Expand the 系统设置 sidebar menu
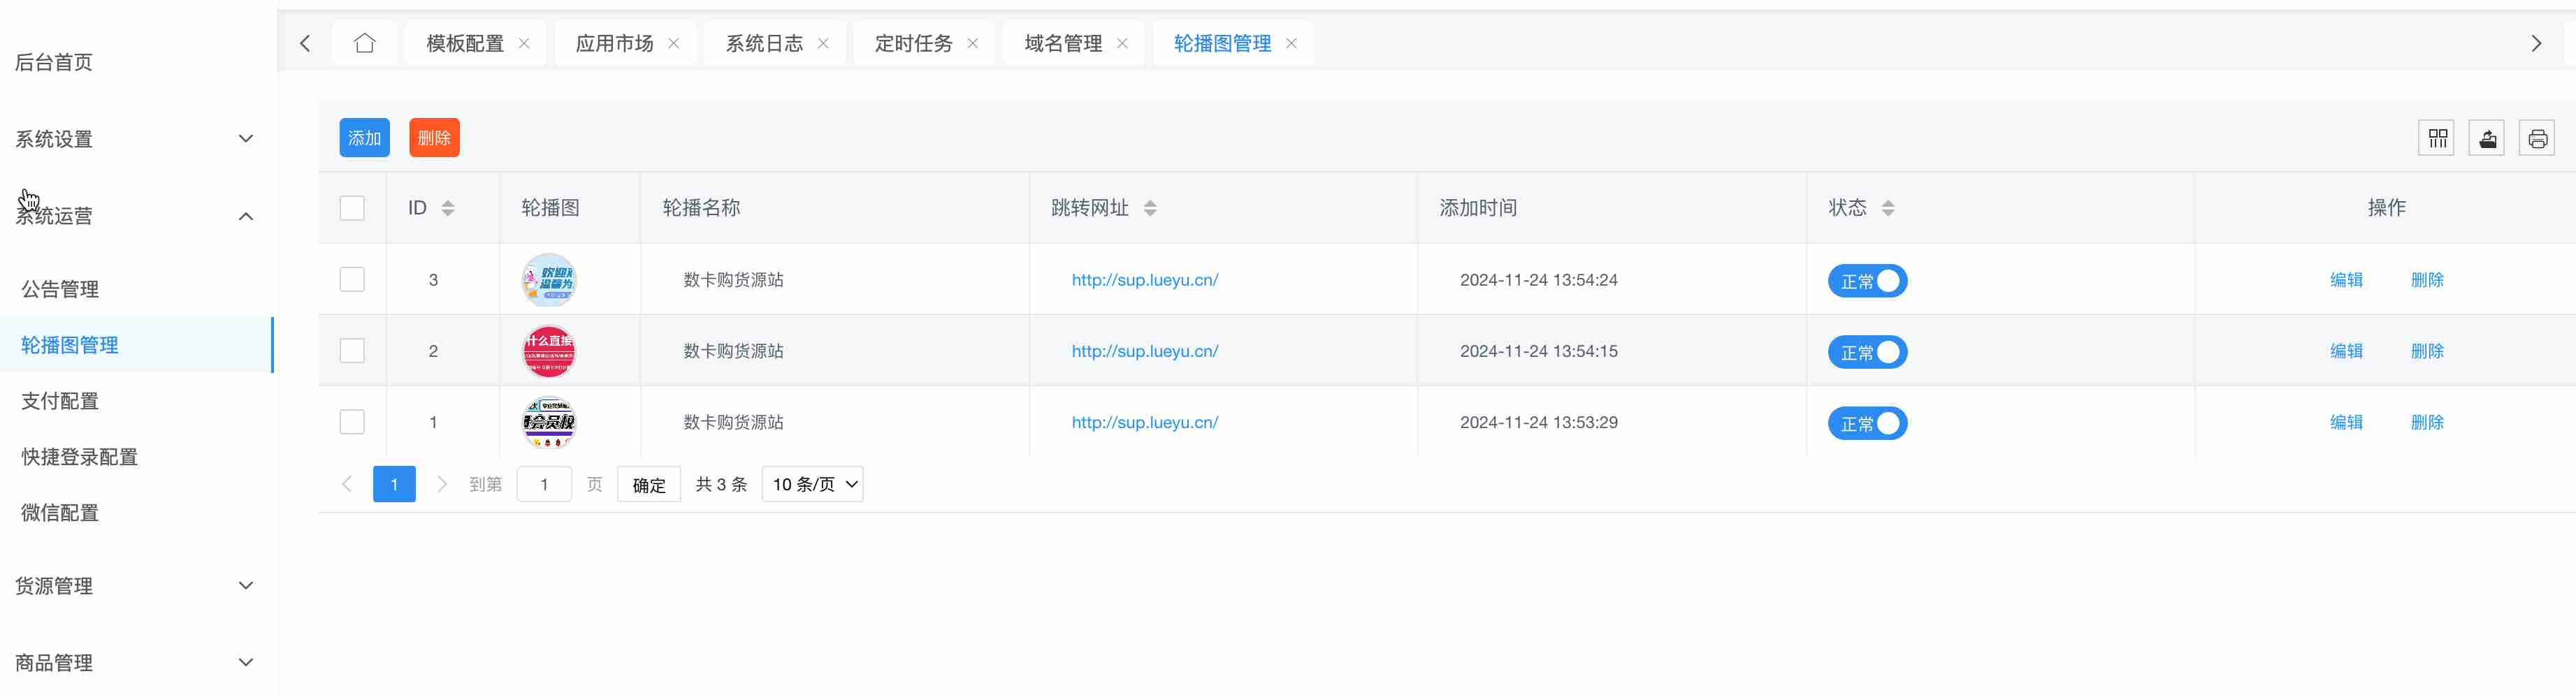The height and width of the screenshot is (697, 2576). pyautogui.click(x=135, y=139)
